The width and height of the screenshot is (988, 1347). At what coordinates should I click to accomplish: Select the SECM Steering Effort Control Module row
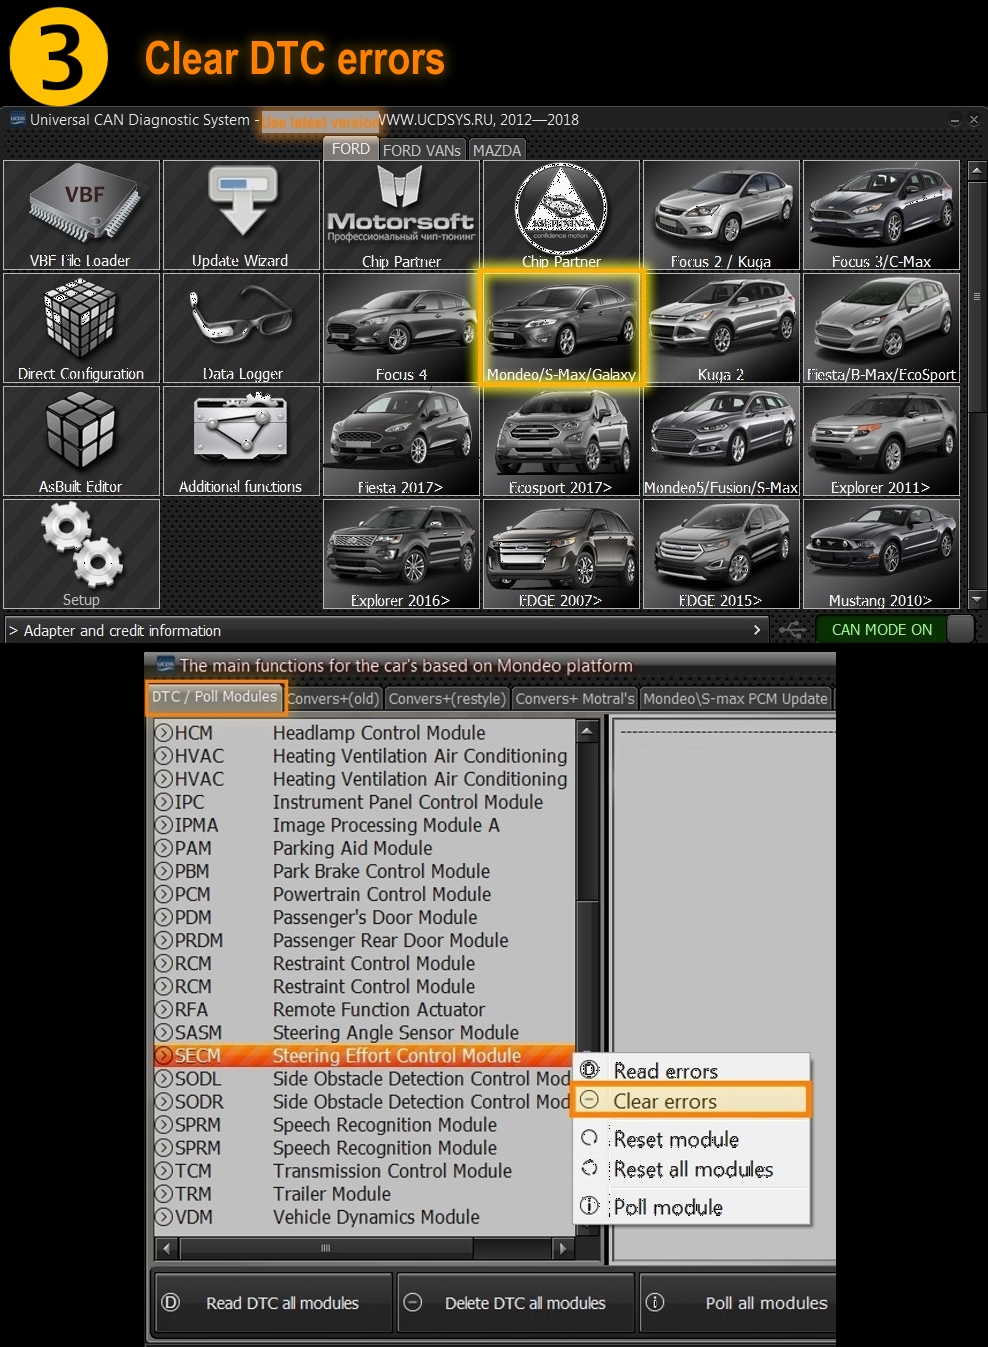tap(365, 1055)
